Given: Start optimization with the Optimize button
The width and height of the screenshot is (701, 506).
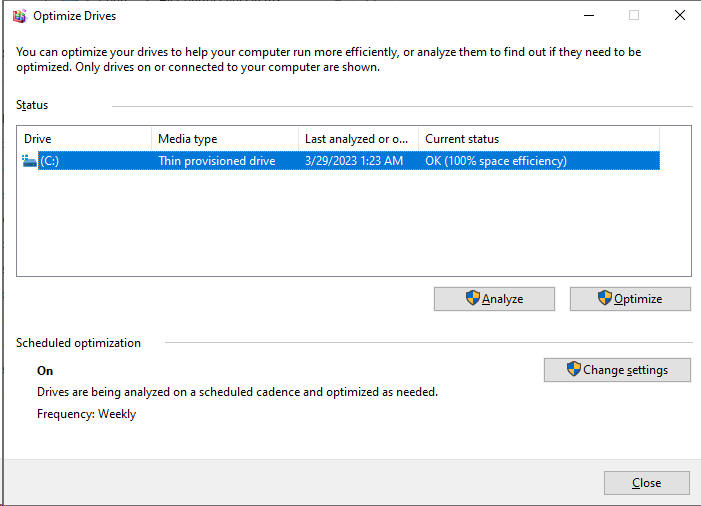Looking at the screenshot, I should [x=630, y=299].
